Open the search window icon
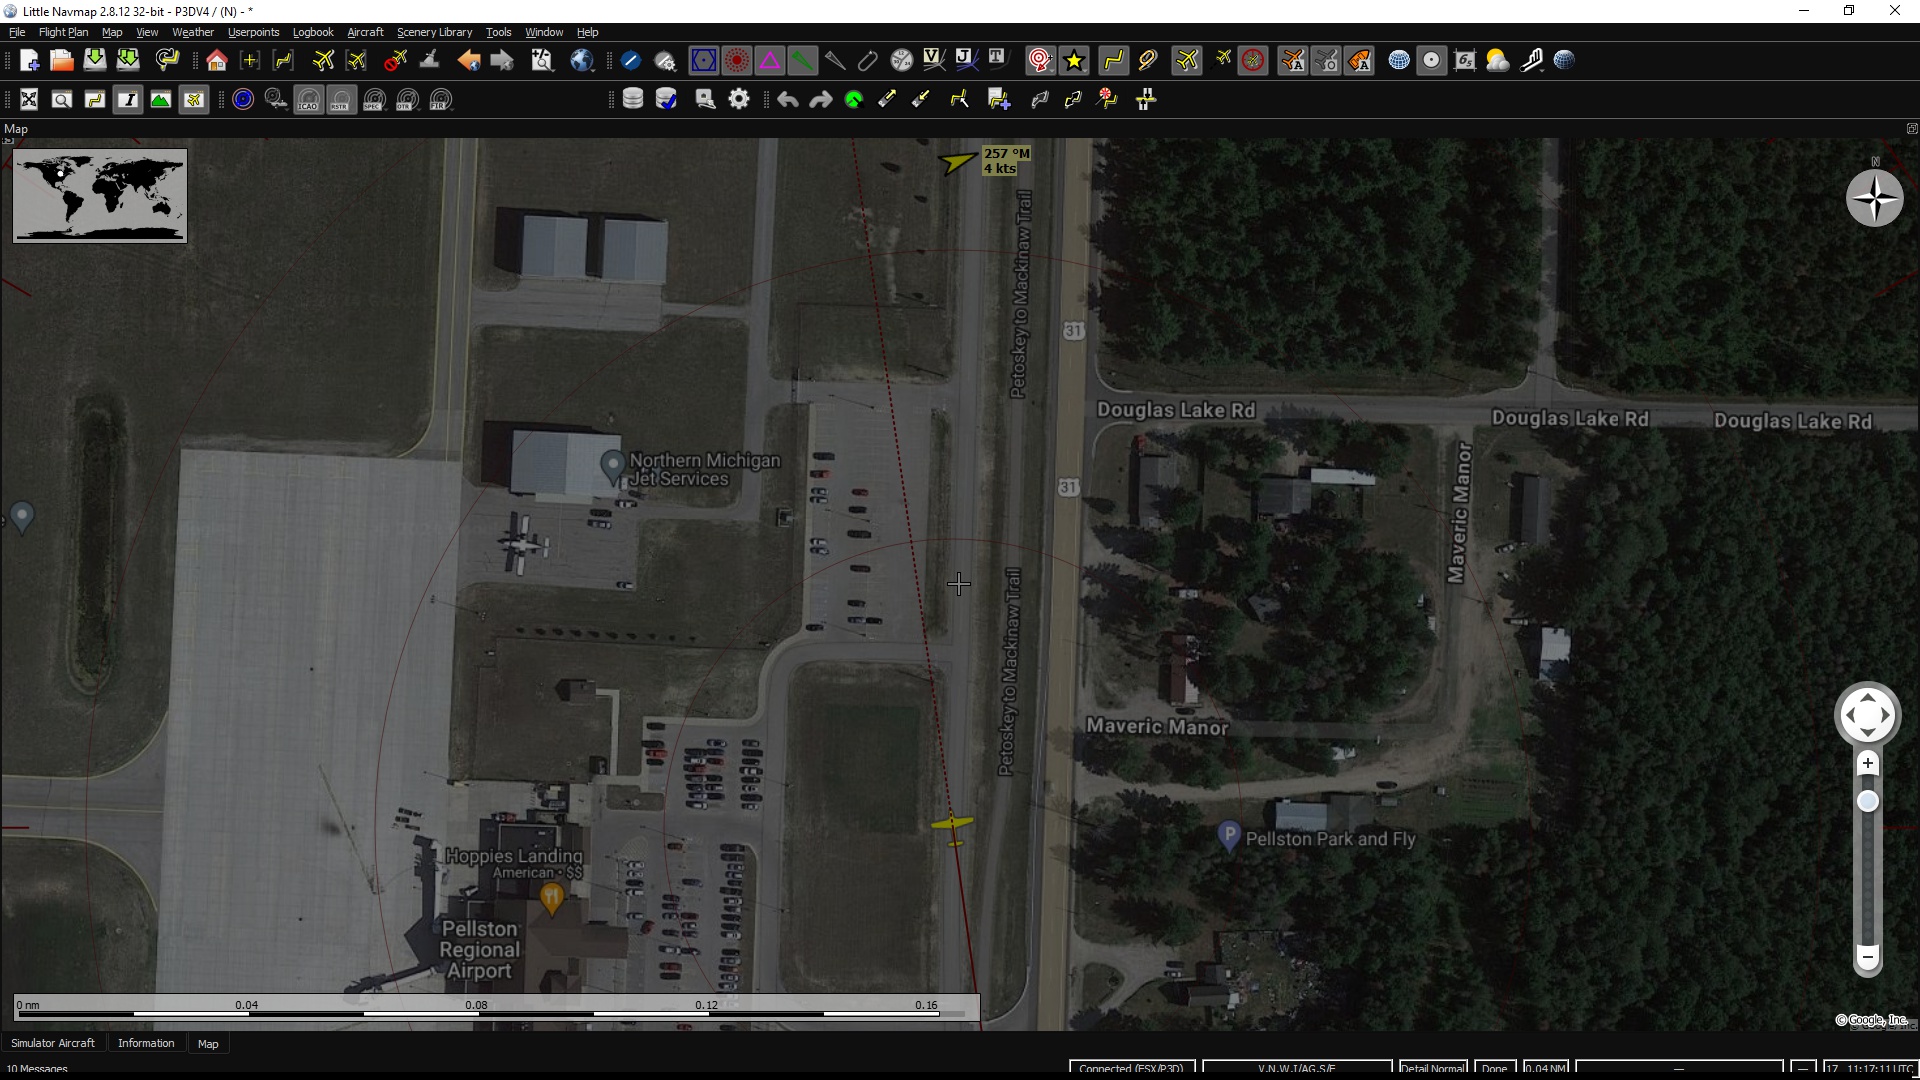 click(x=62, y=100)
